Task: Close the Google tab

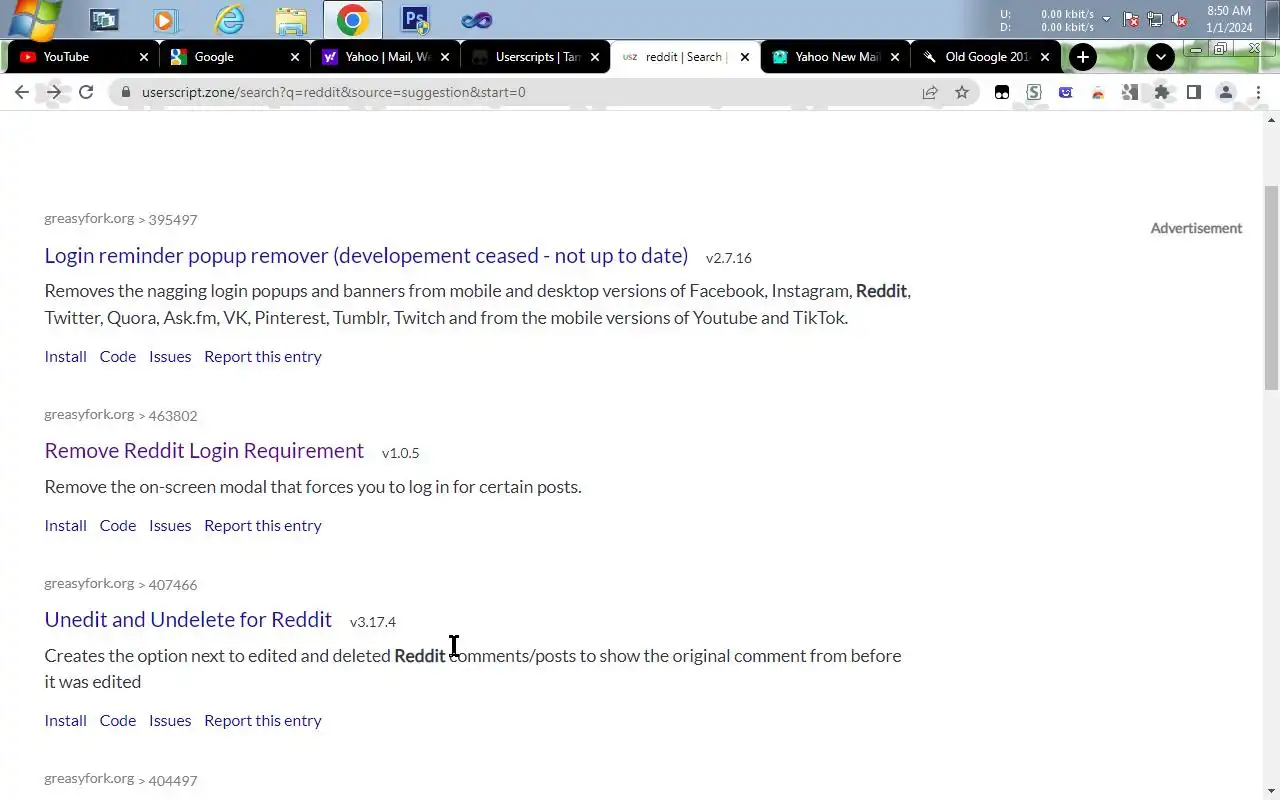Action: [x=295, y=57]
